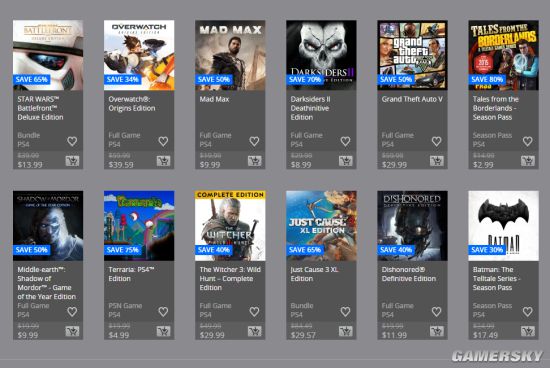The image size is (550, 368).
Task: Toggle wishlist heart for Star Wars Battlefront
Action: pos(72,141)
